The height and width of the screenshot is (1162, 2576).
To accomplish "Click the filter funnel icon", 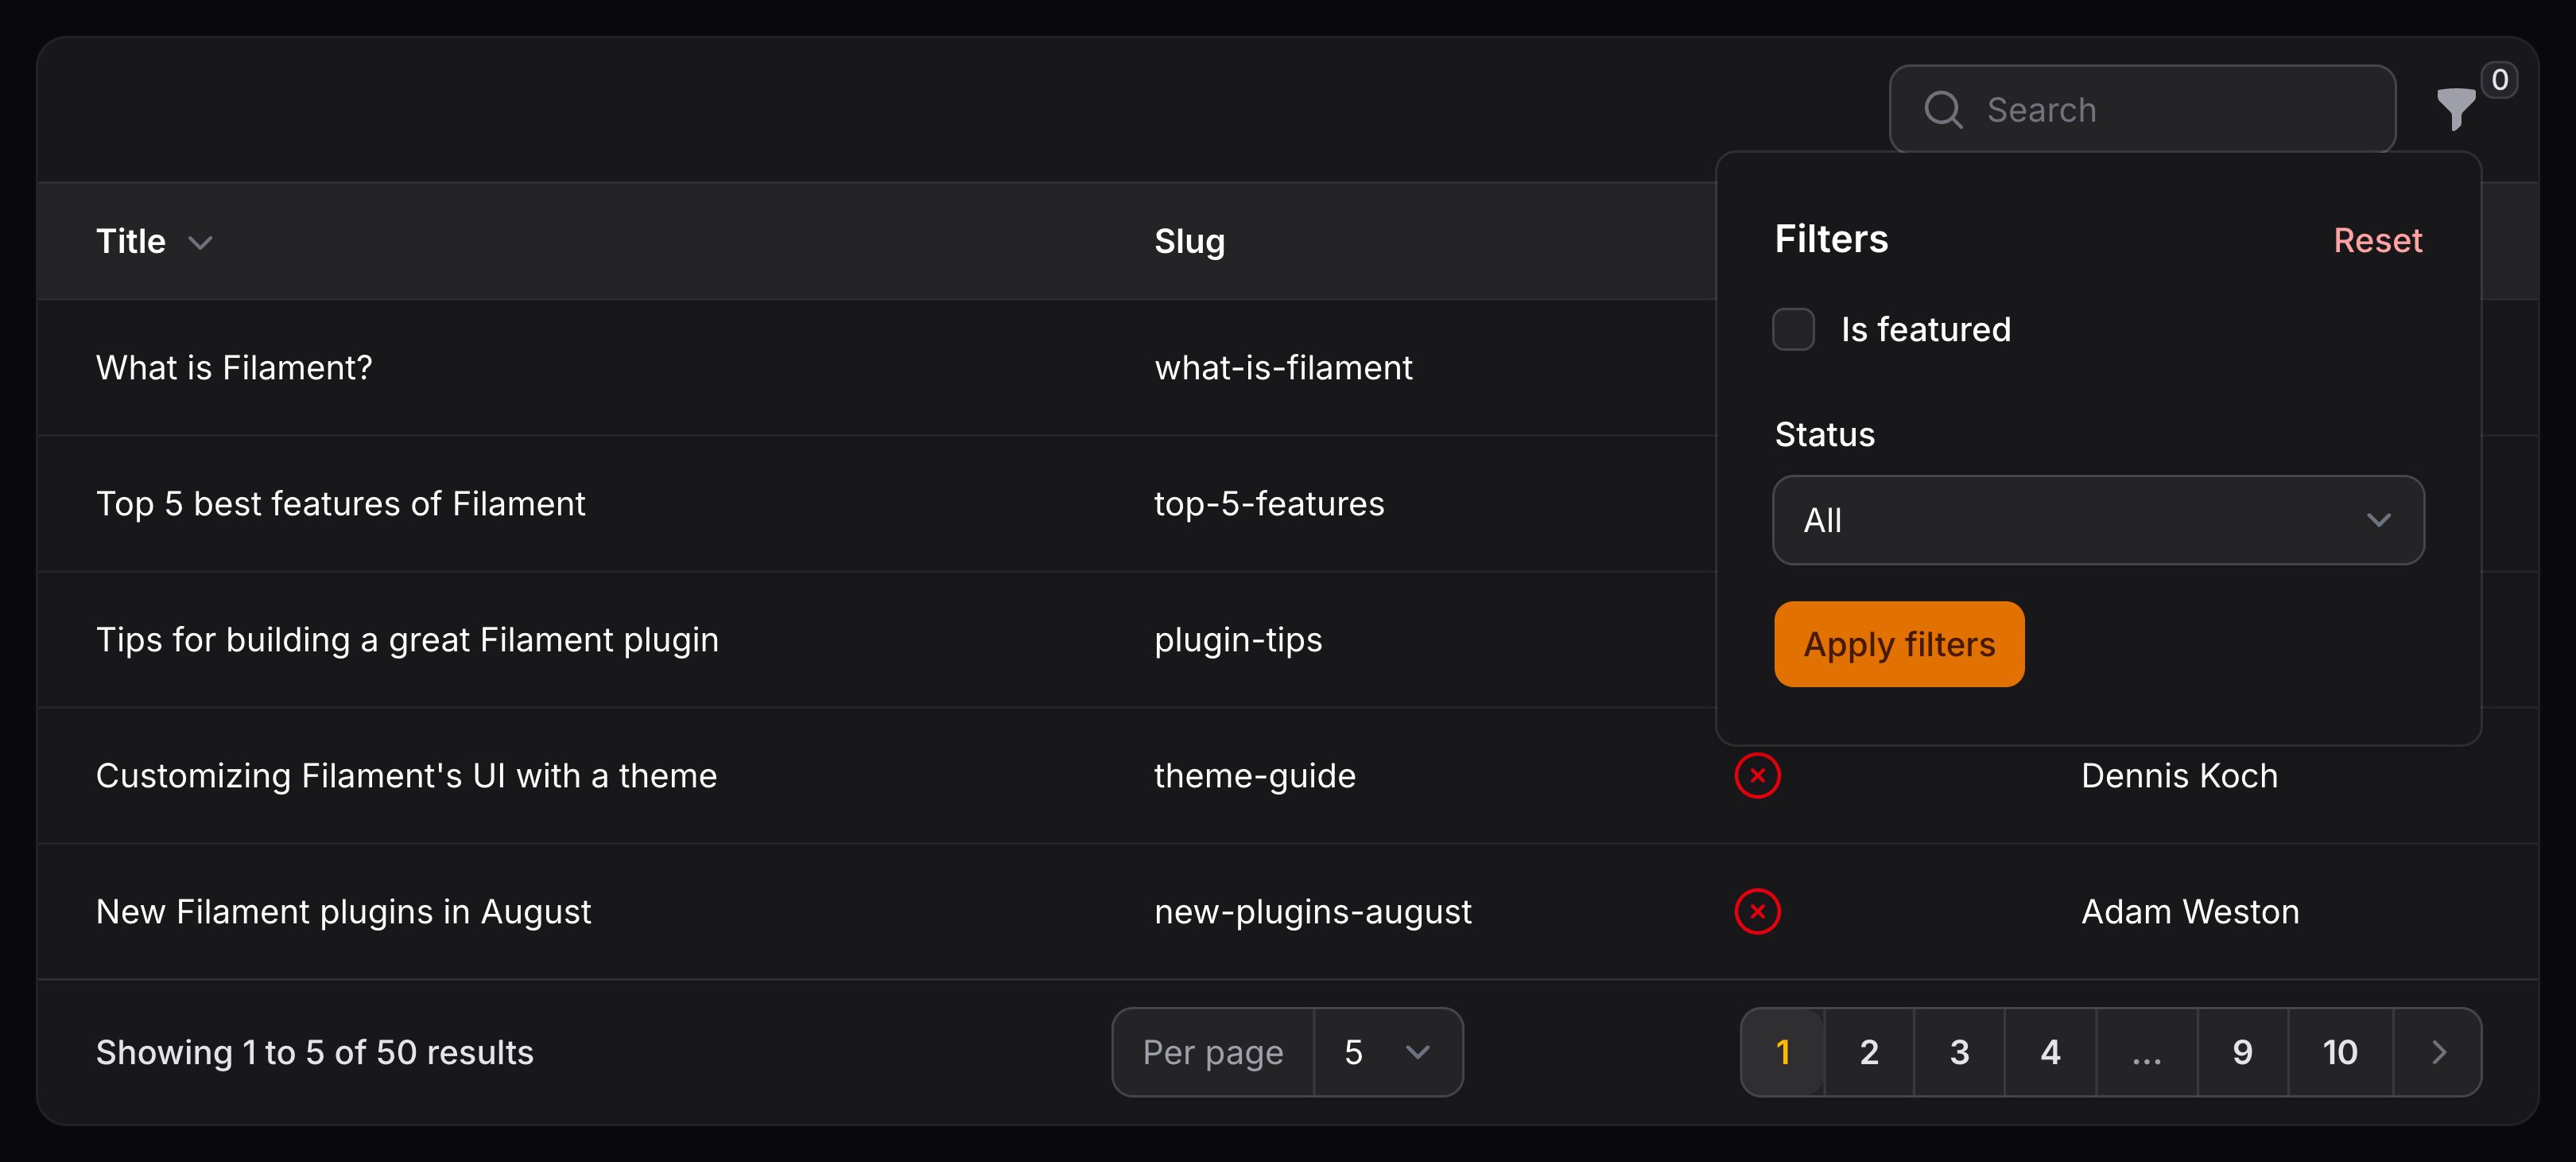I will click(2455, 108).
